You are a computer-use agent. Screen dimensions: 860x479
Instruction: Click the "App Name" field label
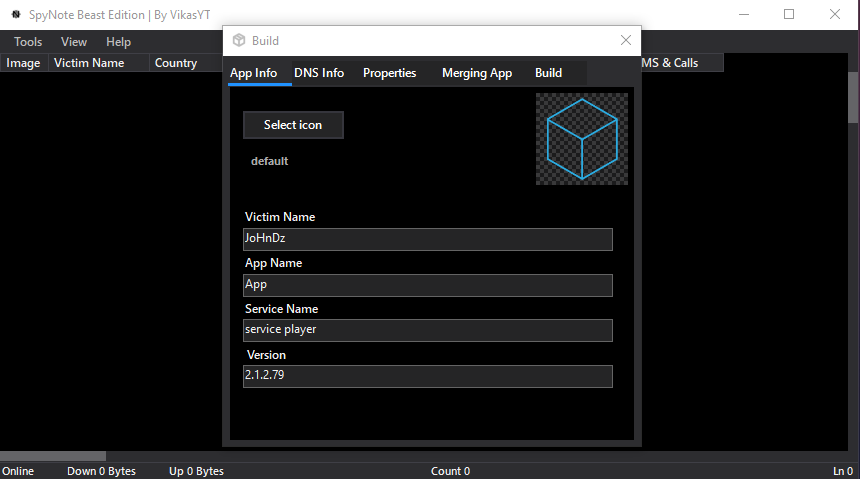click(273, 263)
